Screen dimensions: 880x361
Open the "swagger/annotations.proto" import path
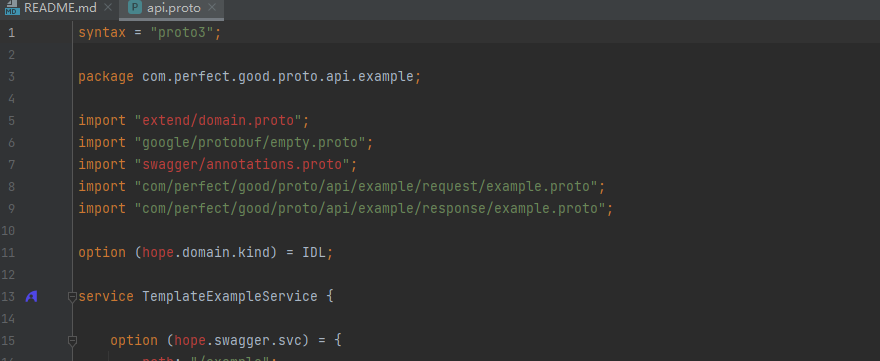point(242,164)
